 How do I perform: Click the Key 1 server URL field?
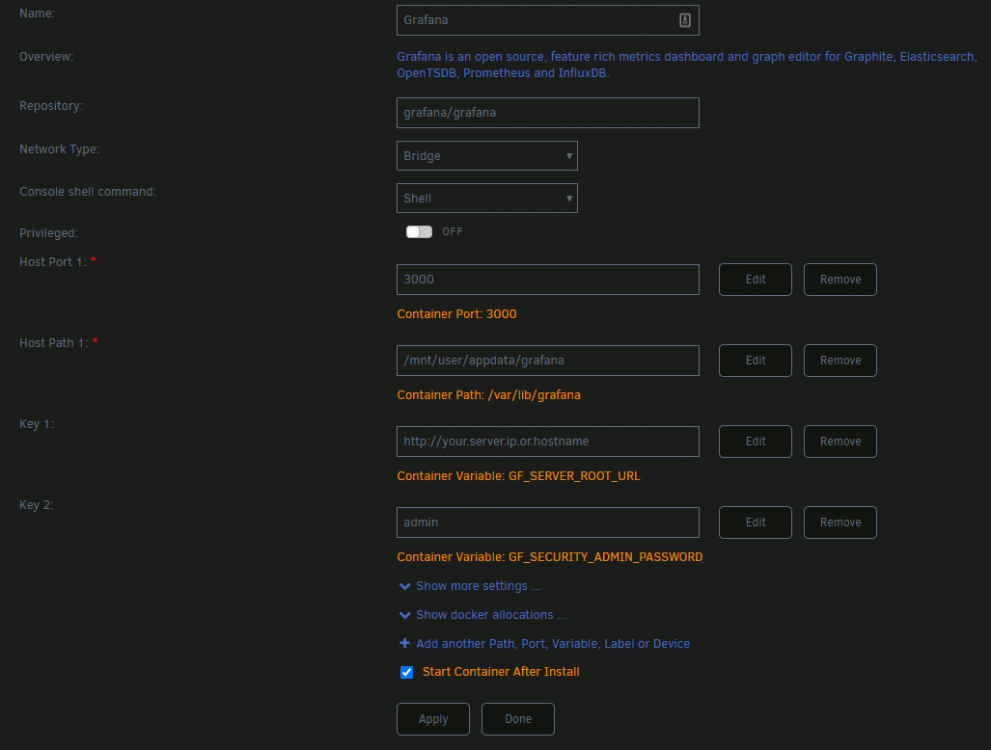point(548,441)
